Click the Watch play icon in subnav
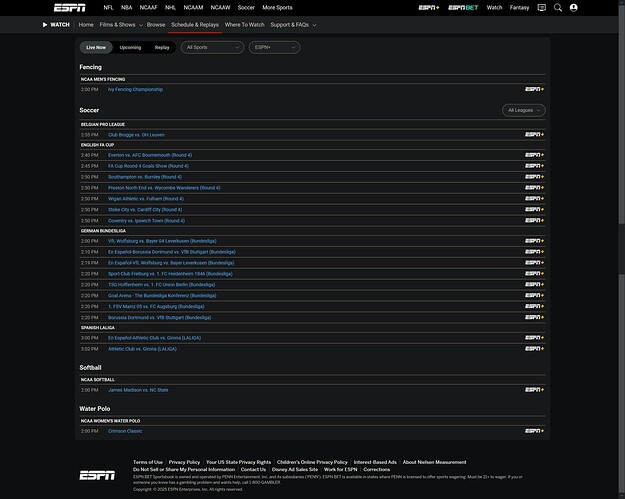The width and height of the screenshot is (625, 499). (x=46, y=24)
